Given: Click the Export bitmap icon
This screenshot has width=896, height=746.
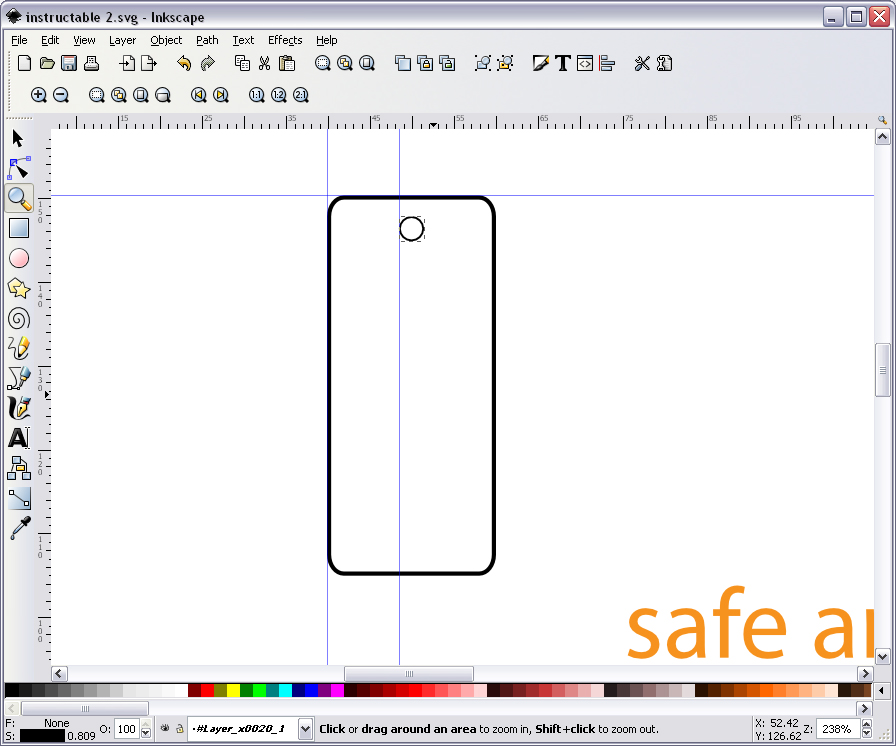Looking at the screenshot, I should [x=149, y=63].
